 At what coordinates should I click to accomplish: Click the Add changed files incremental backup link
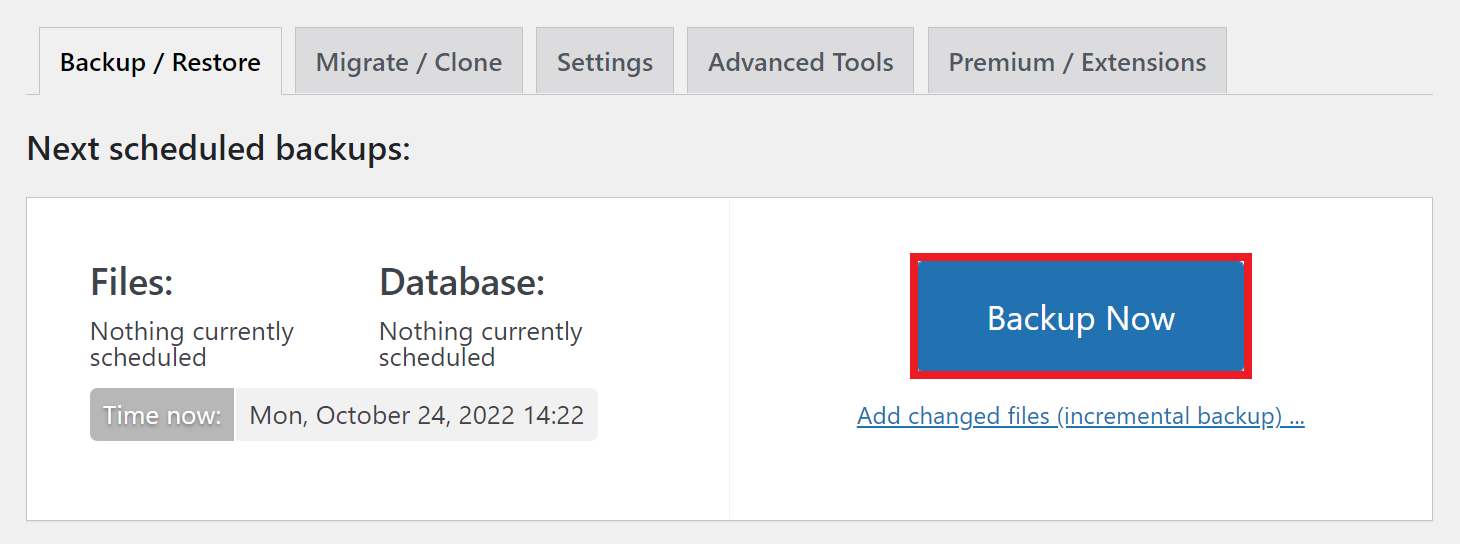point(1080,416)
